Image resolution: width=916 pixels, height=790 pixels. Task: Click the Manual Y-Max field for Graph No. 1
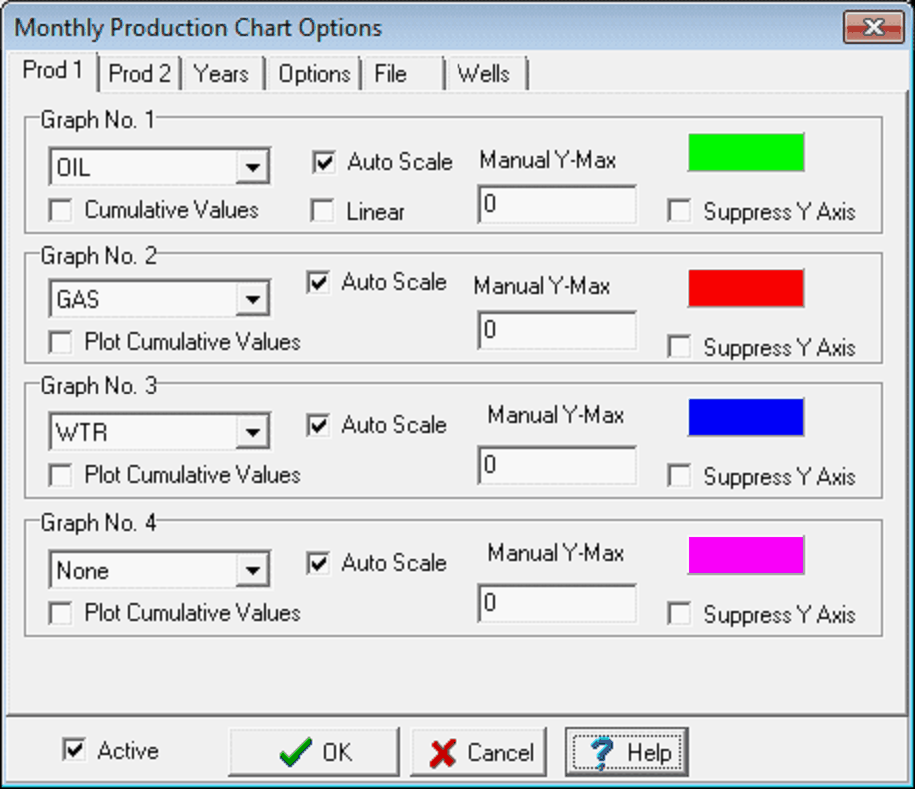[557, 205]
